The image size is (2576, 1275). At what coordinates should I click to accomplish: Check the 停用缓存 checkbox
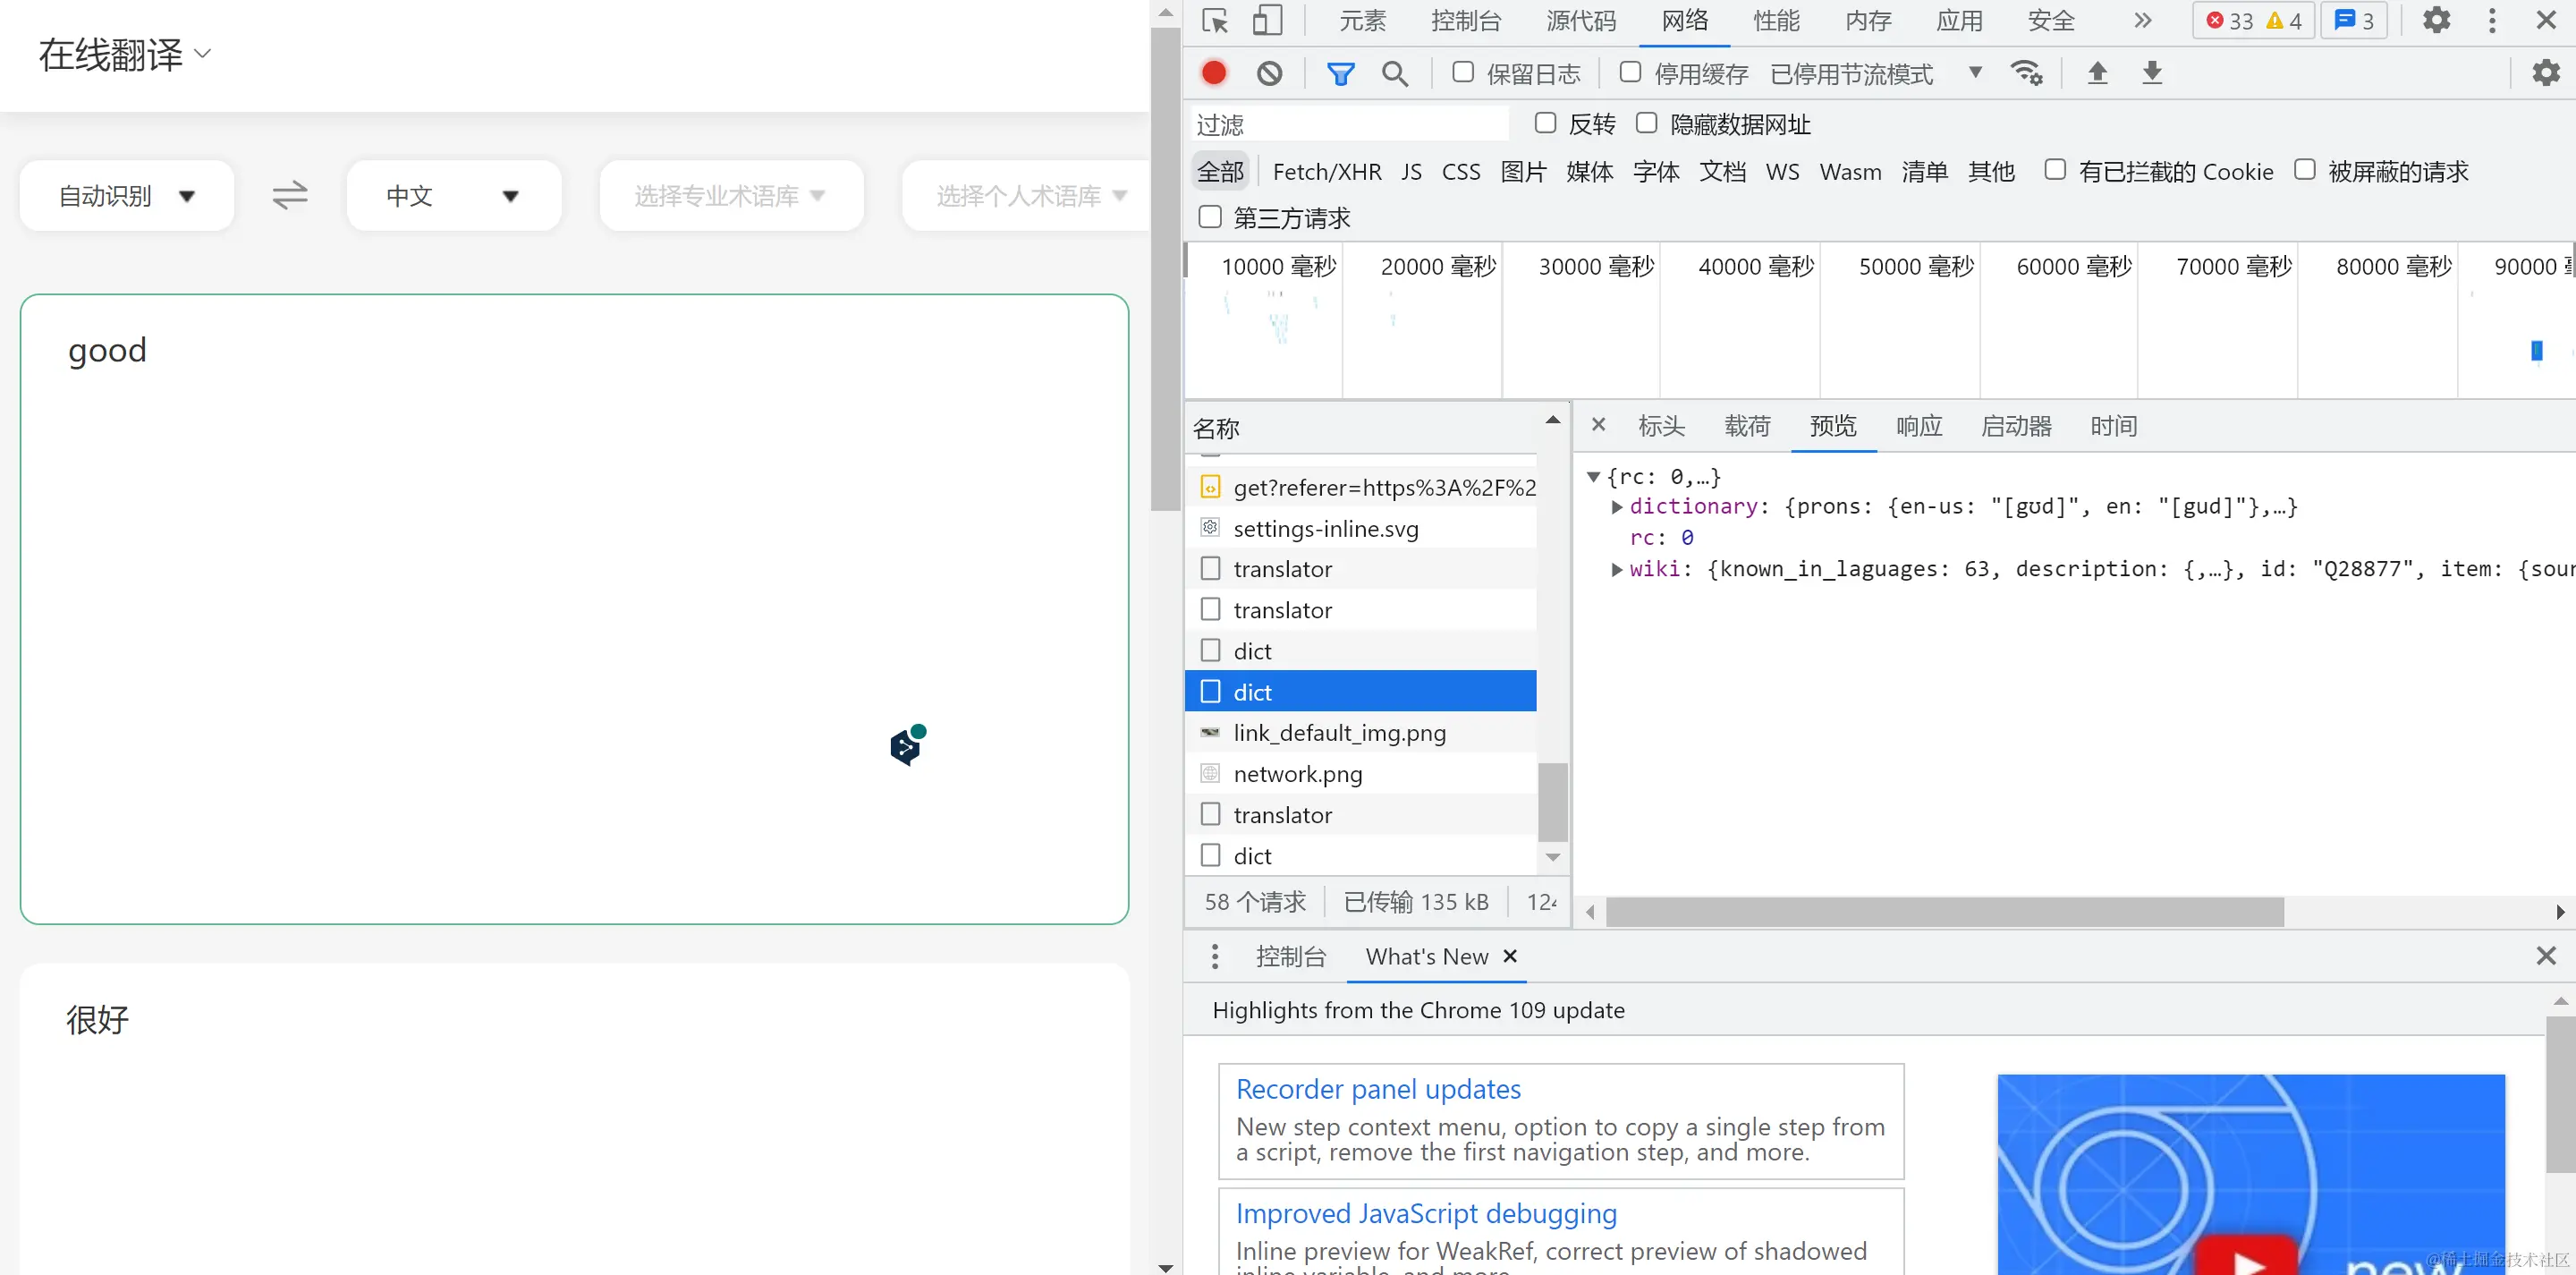tap(1630, 72)
